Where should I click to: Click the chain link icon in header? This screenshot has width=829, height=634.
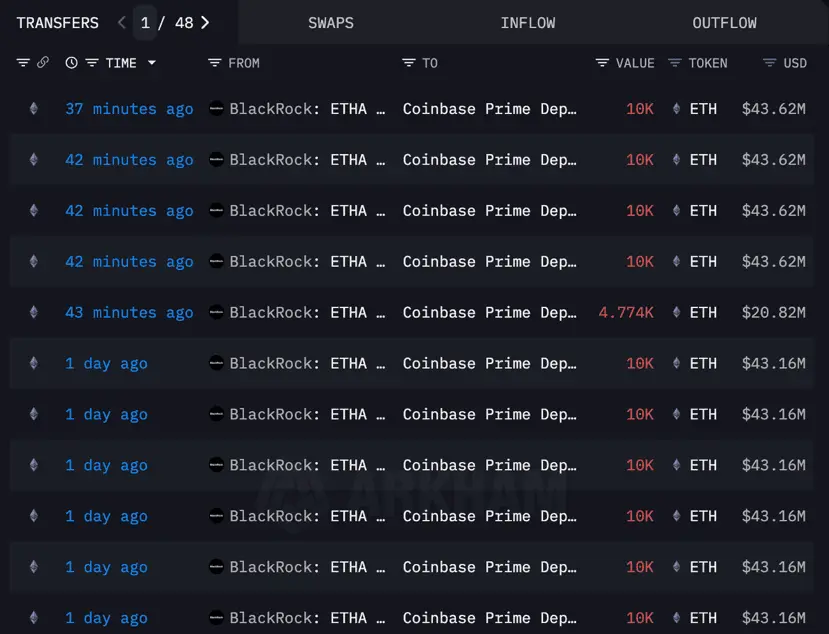point(43,62)
